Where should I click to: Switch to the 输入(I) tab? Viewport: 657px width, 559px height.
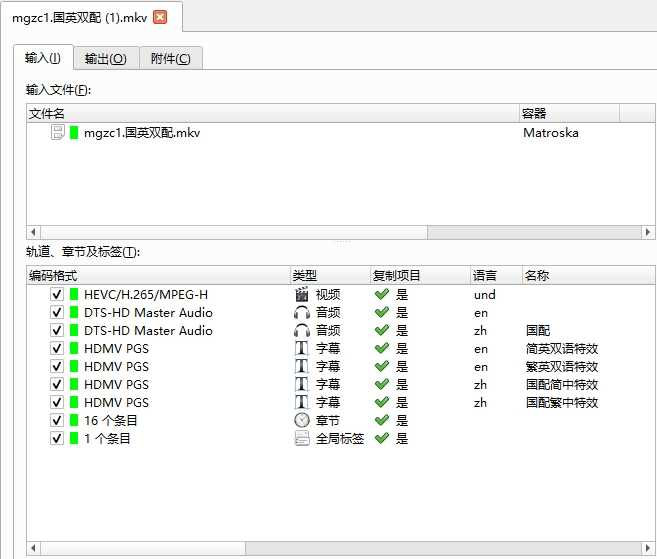(43, 58)
